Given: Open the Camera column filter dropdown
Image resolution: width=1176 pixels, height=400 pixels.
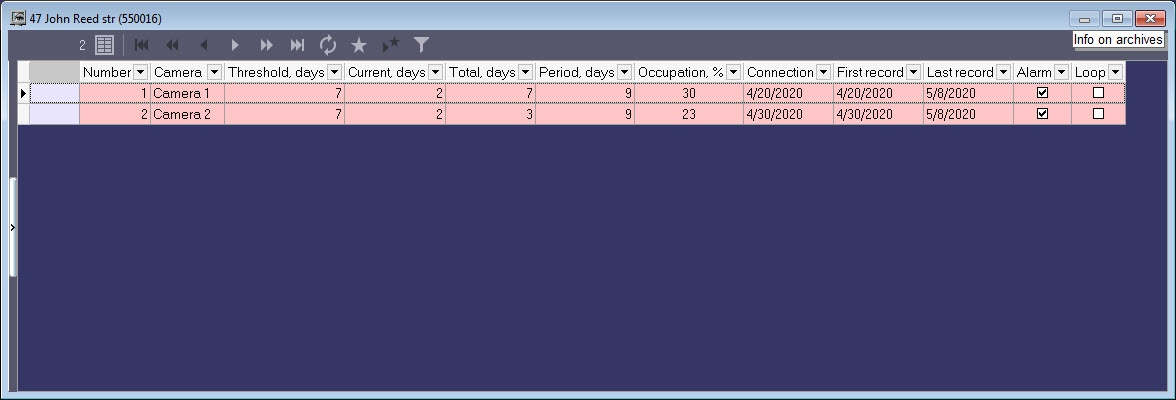Looking at the screenshot, I should (x=214, y=72).
